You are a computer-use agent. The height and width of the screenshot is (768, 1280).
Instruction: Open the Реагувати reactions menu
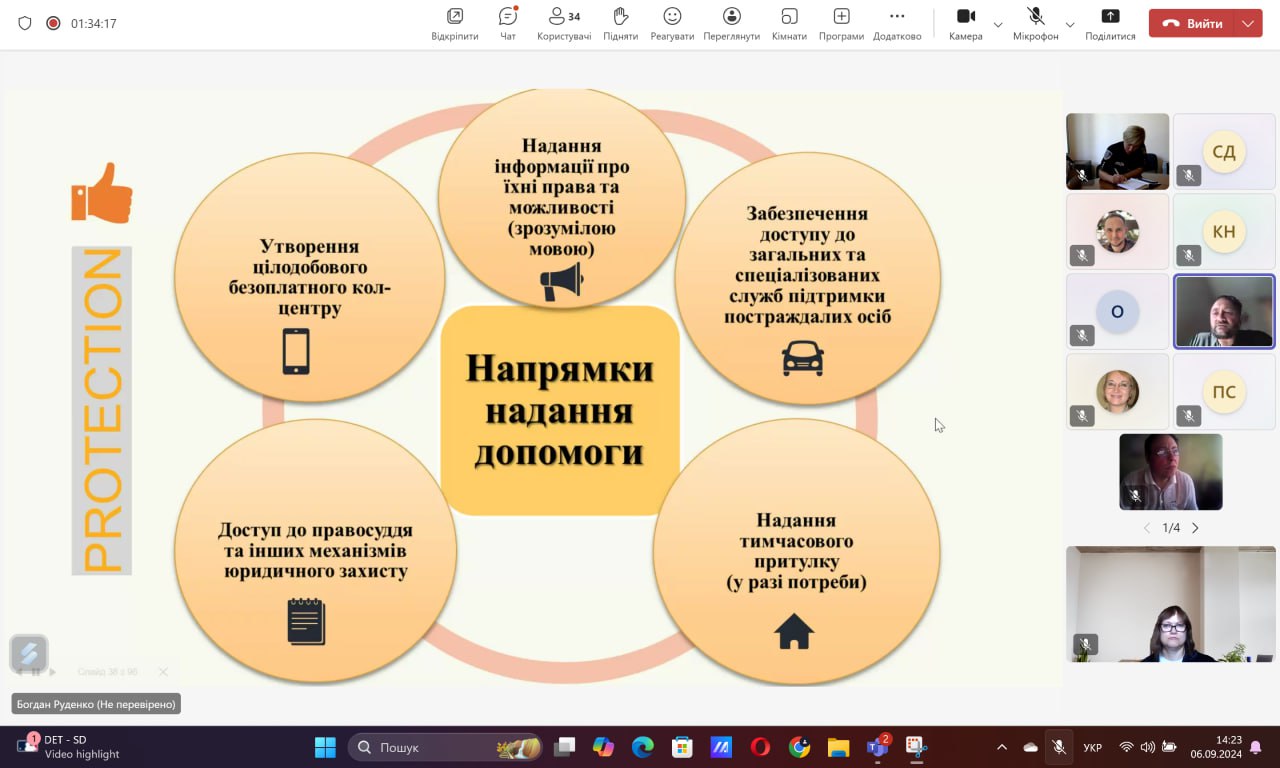(672, 24)
